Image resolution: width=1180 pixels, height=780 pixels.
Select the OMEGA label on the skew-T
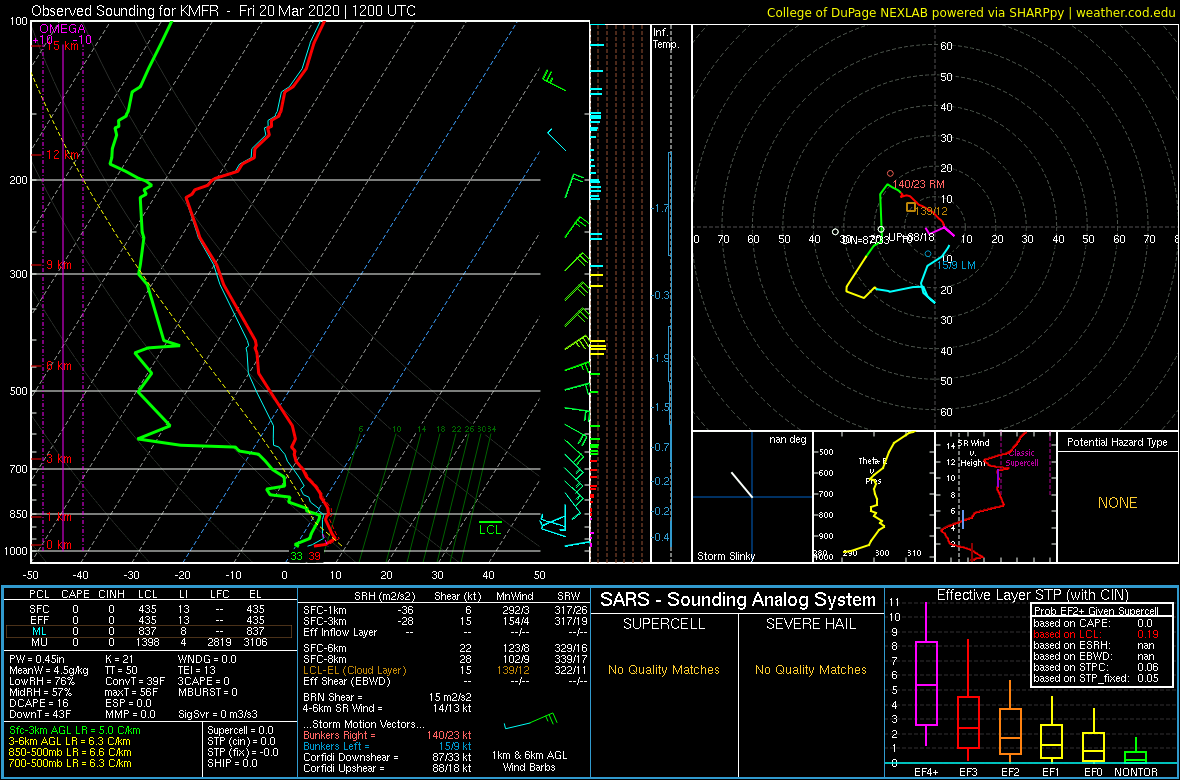coord(62,29)
